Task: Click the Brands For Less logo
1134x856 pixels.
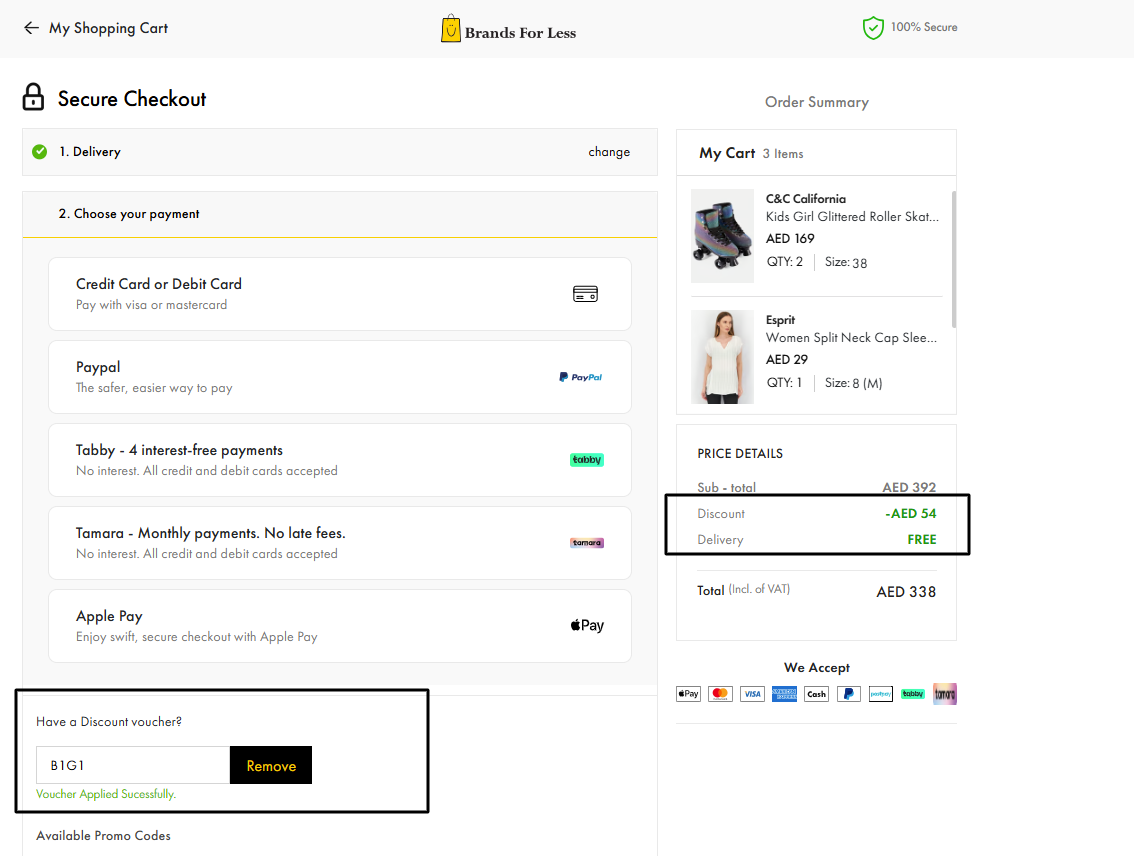Action: 509,29
